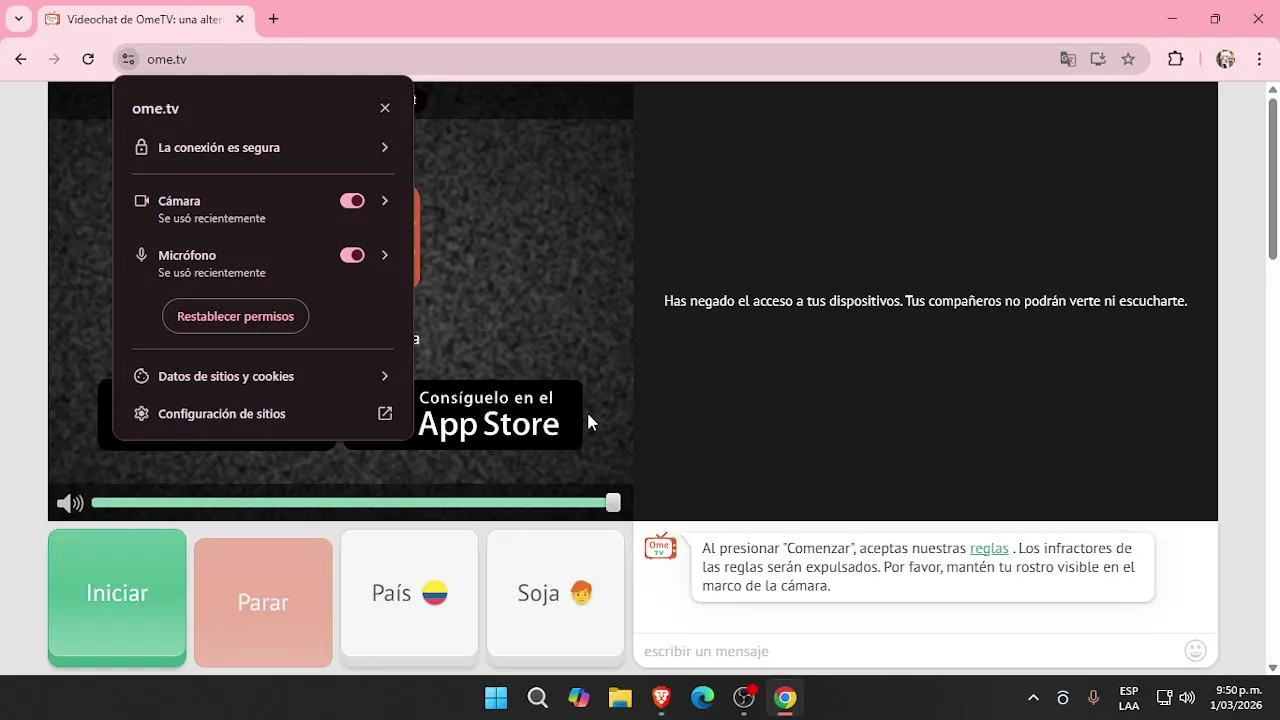
Task: Open Chrome three-dot menu
Action: click(1259, 59)
